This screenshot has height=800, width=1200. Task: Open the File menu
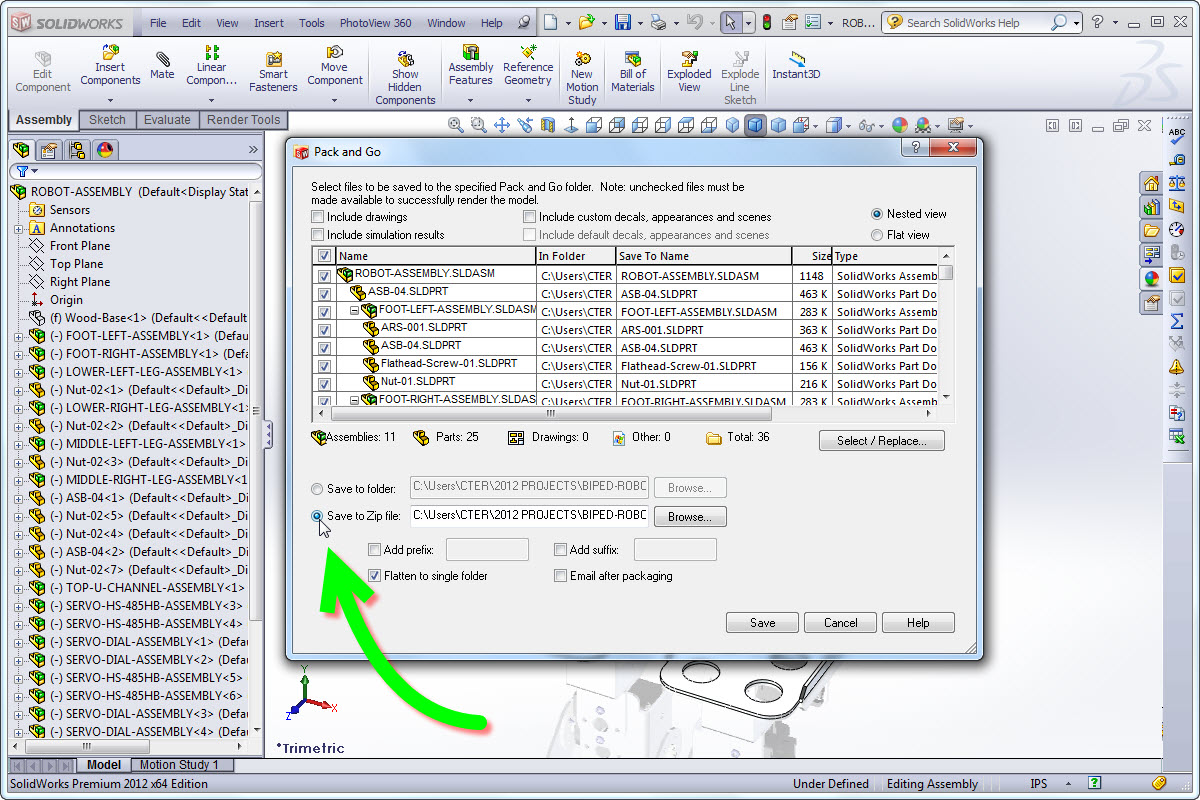click(x=158, y=23)
